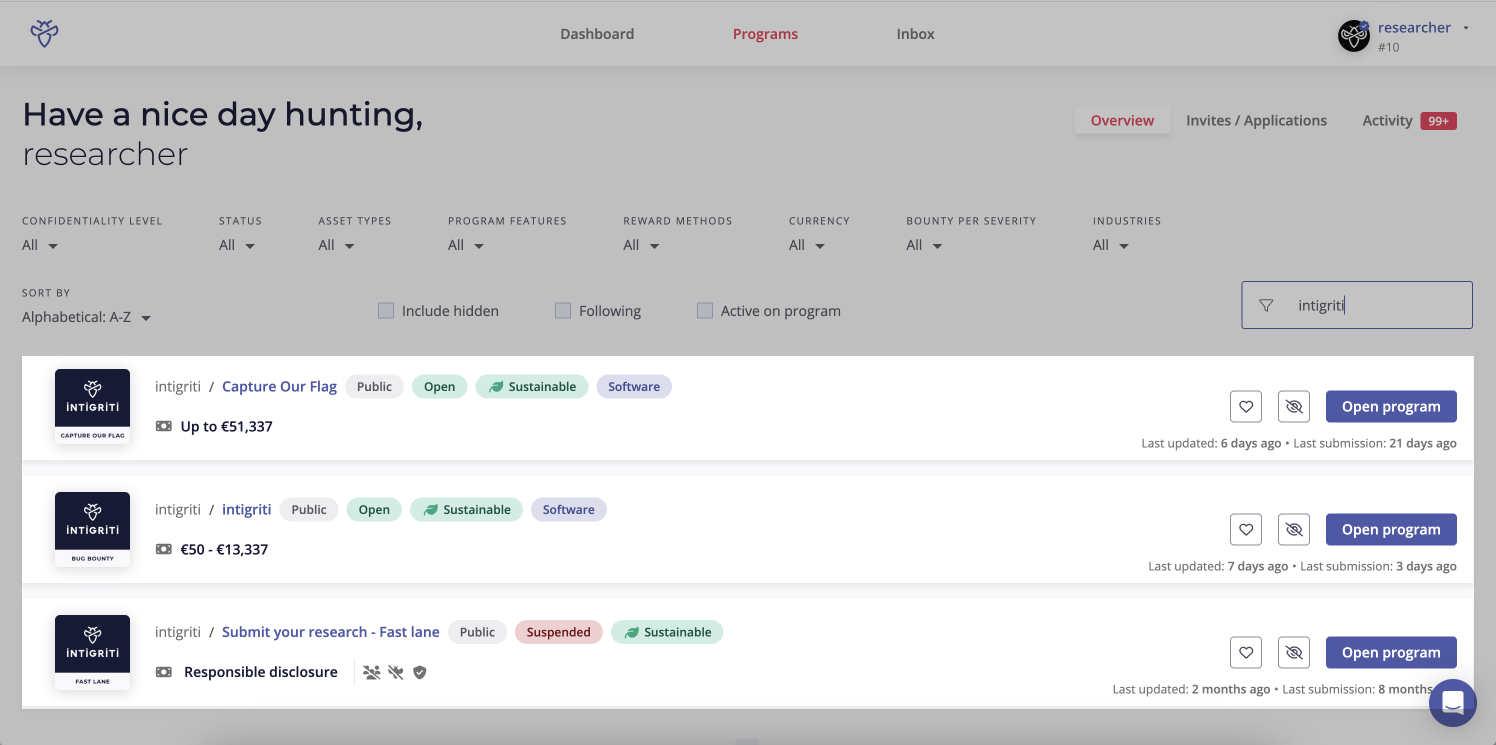1496x745 pixels.
Task: Open the Inbox navigation item
Action: (915, 34)
